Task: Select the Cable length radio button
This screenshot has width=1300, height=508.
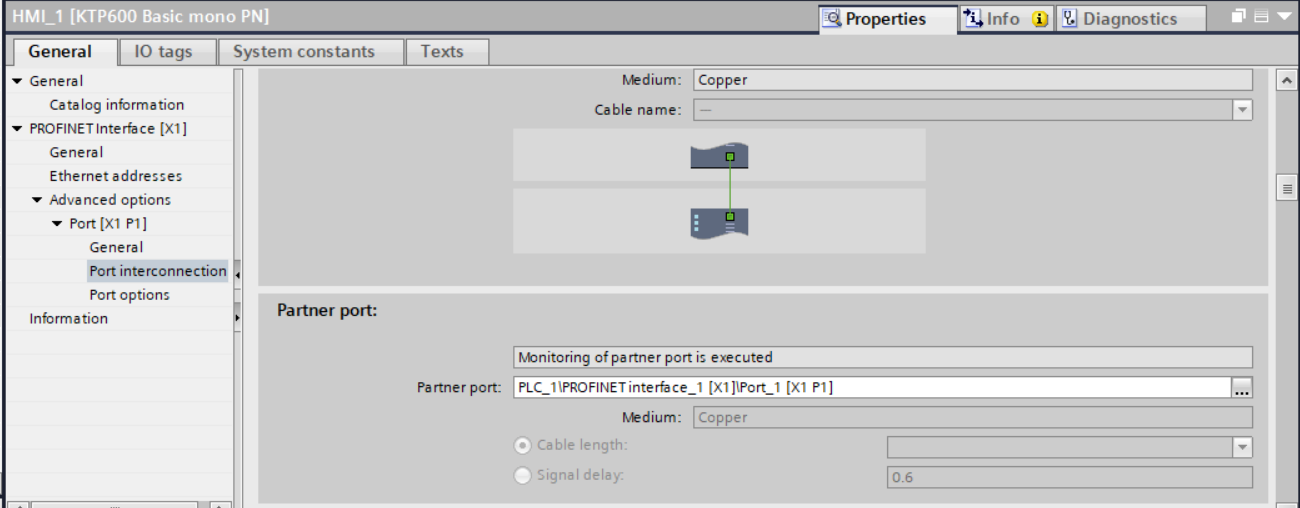Action: click(522, 445)
